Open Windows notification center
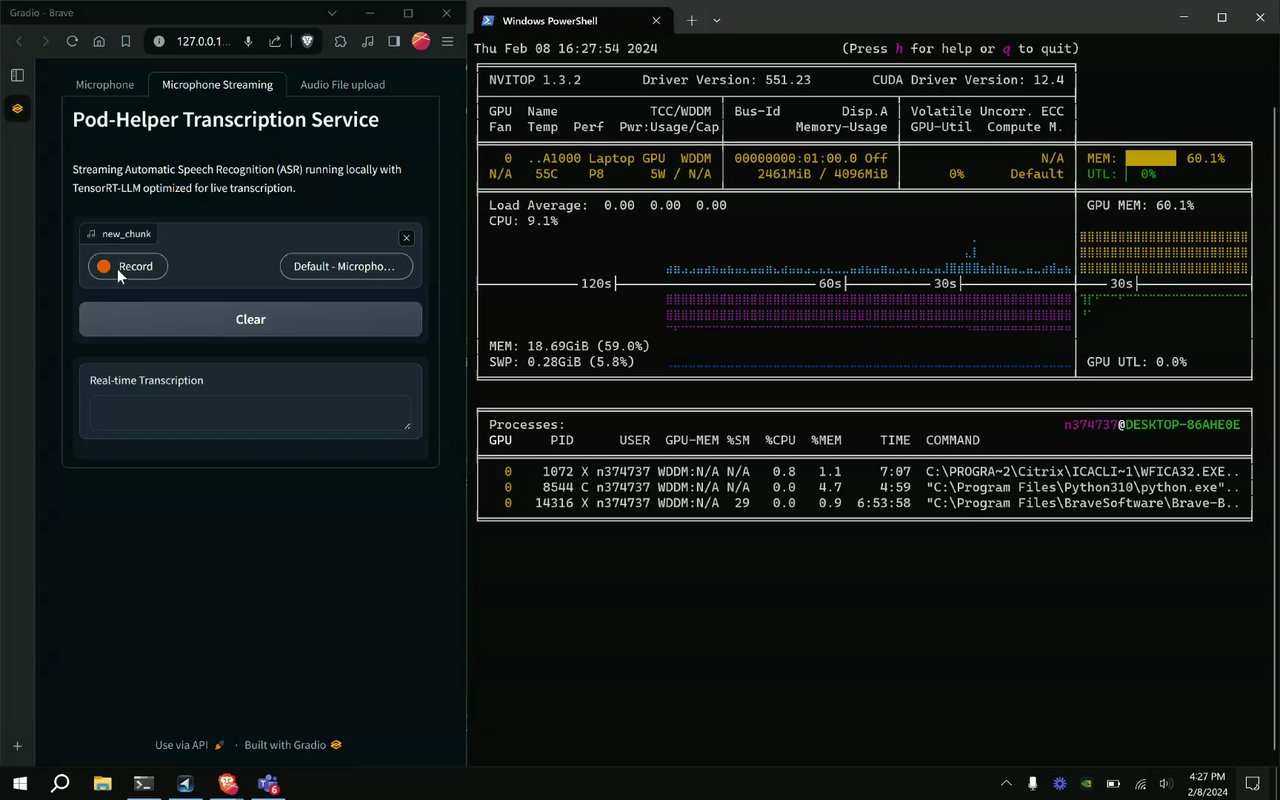 tap(1253, 784)
